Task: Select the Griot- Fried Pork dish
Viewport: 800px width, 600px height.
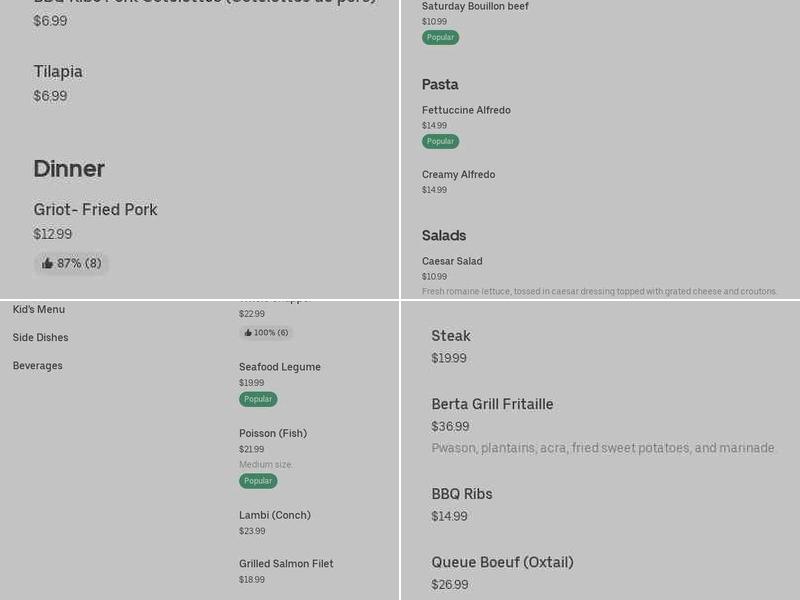Action: [x=93, y=209]
